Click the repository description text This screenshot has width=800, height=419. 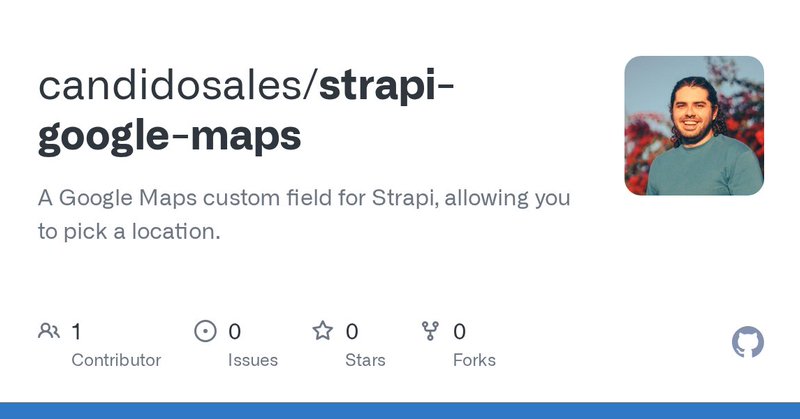pyautogui.click(x=304, y=214)
